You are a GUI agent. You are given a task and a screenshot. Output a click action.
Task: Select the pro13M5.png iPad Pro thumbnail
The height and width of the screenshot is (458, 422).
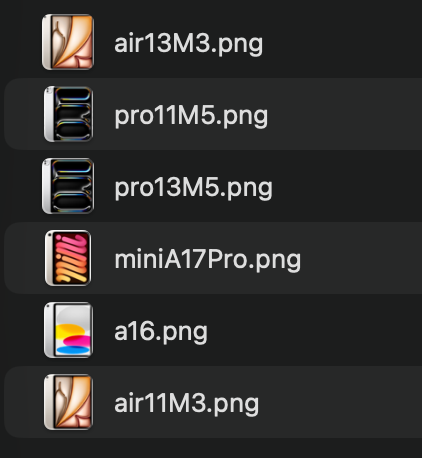[x=68, y=186]
